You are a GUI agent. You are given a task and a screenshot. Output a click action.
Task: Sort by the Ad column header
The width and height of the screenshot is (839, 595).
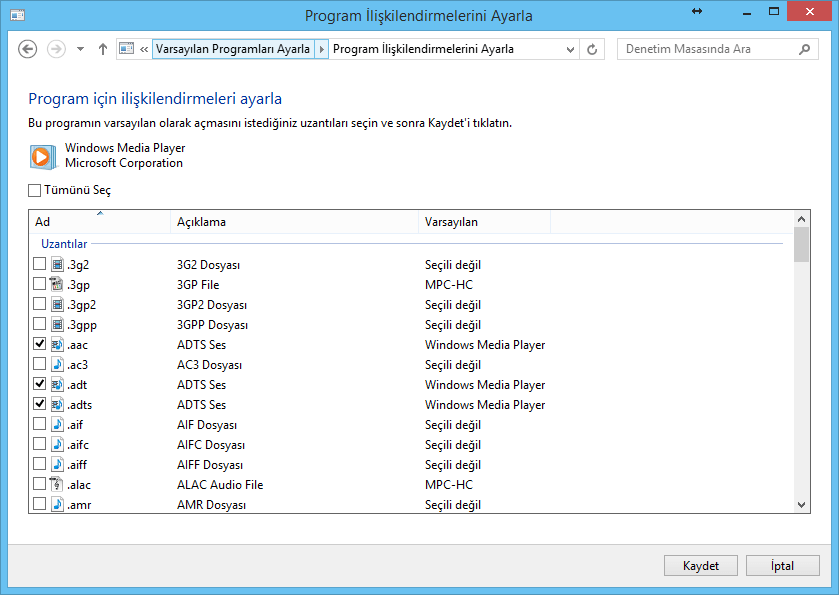tap(100, 222)
